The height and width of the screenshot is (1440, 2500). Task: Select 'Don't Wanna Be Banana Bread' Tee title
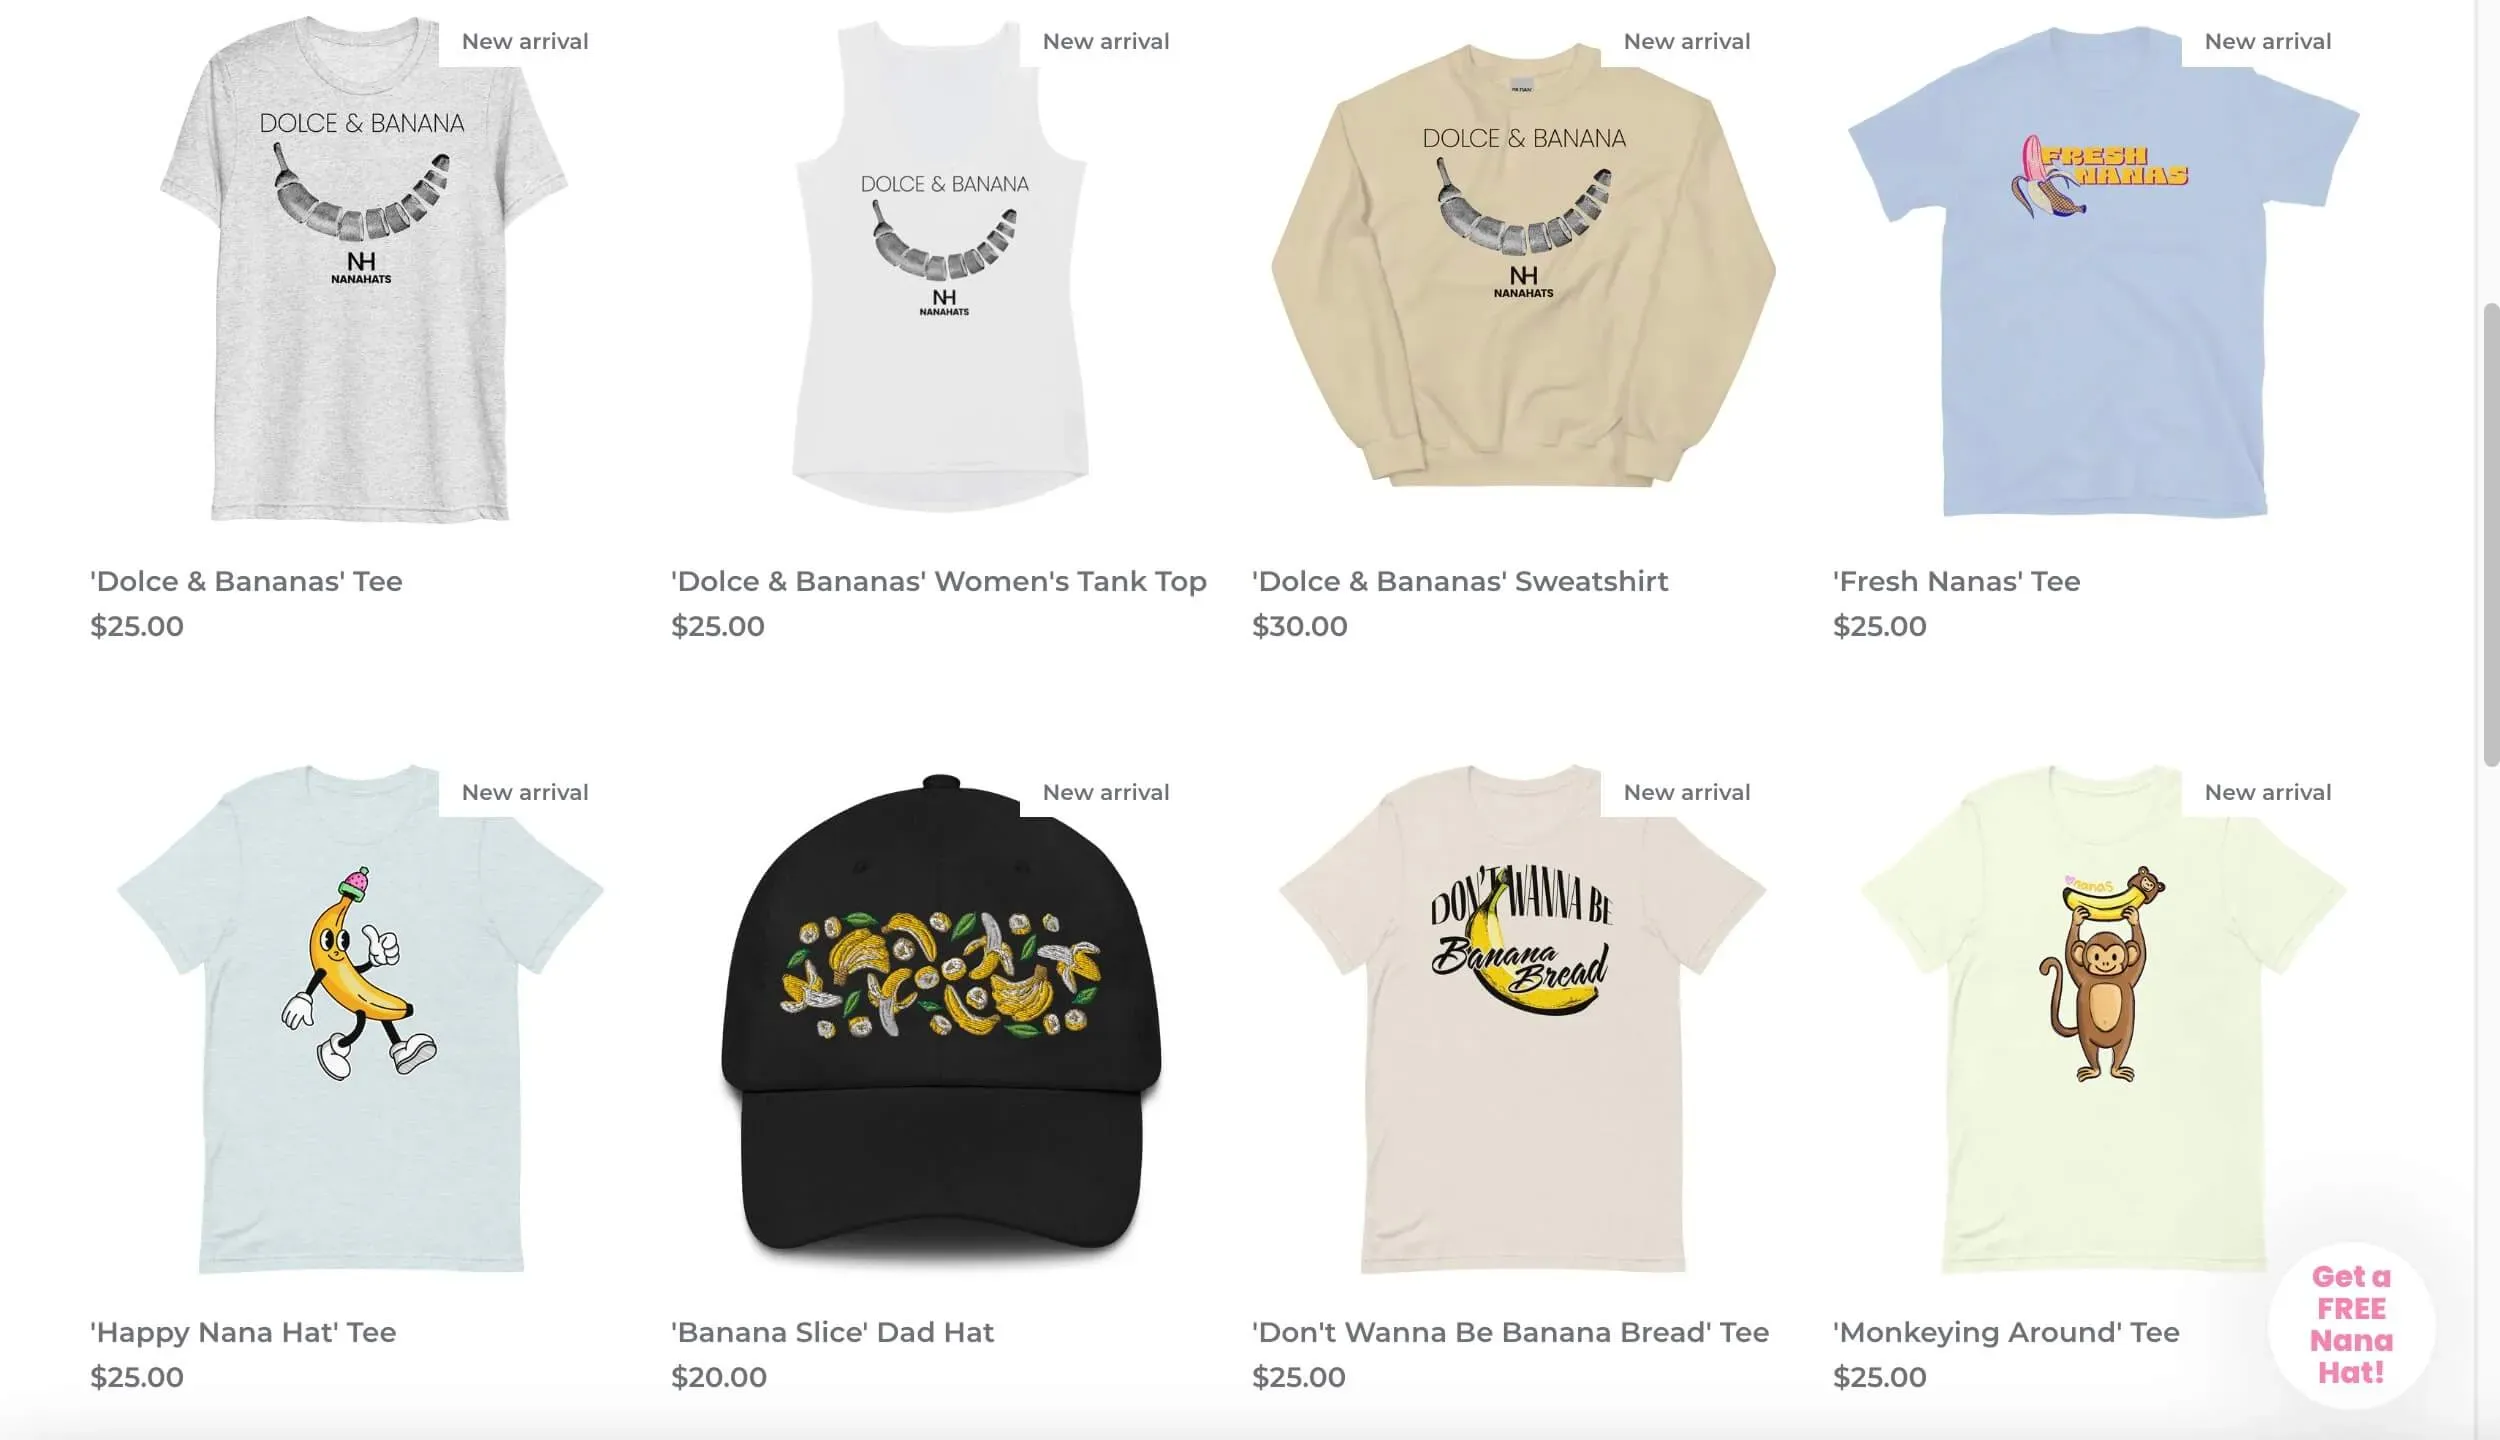point(1510,1332)
